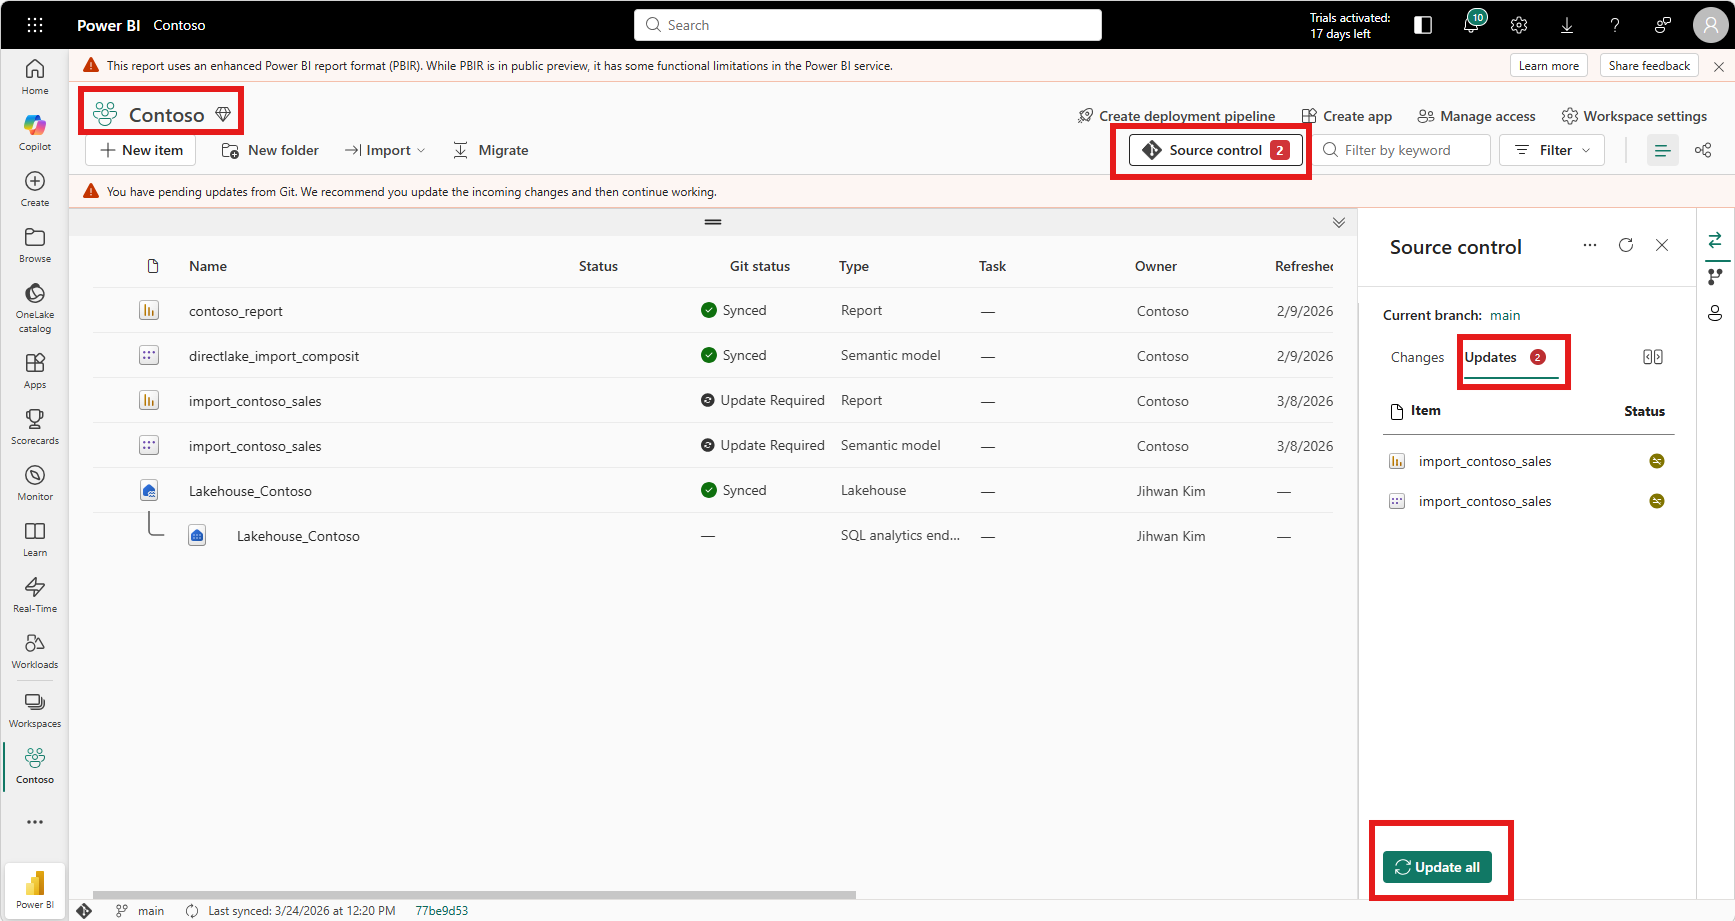Open the Filter dropdown
Viewport: 1735px width, 921px height.
click(x=1552, y=150)
